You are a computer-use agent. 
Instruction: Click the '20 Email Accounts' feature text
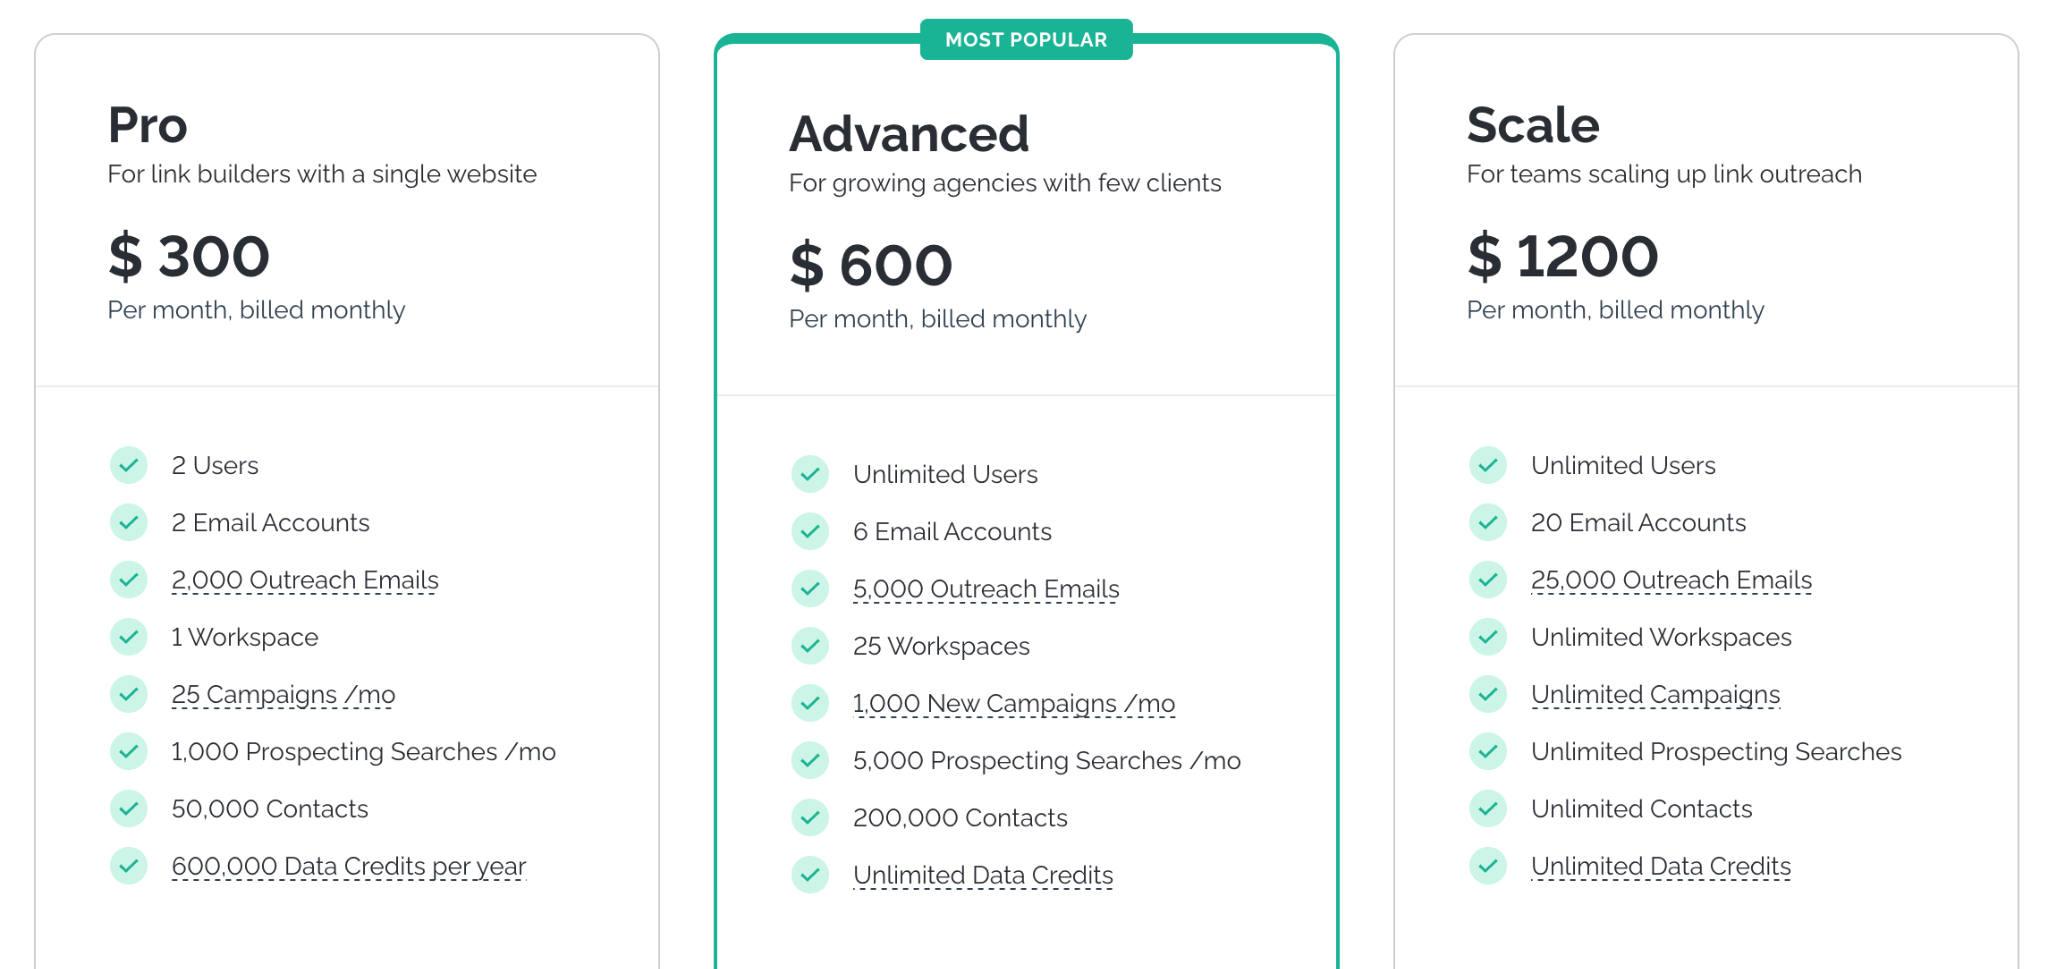[x=1638, y=522]
